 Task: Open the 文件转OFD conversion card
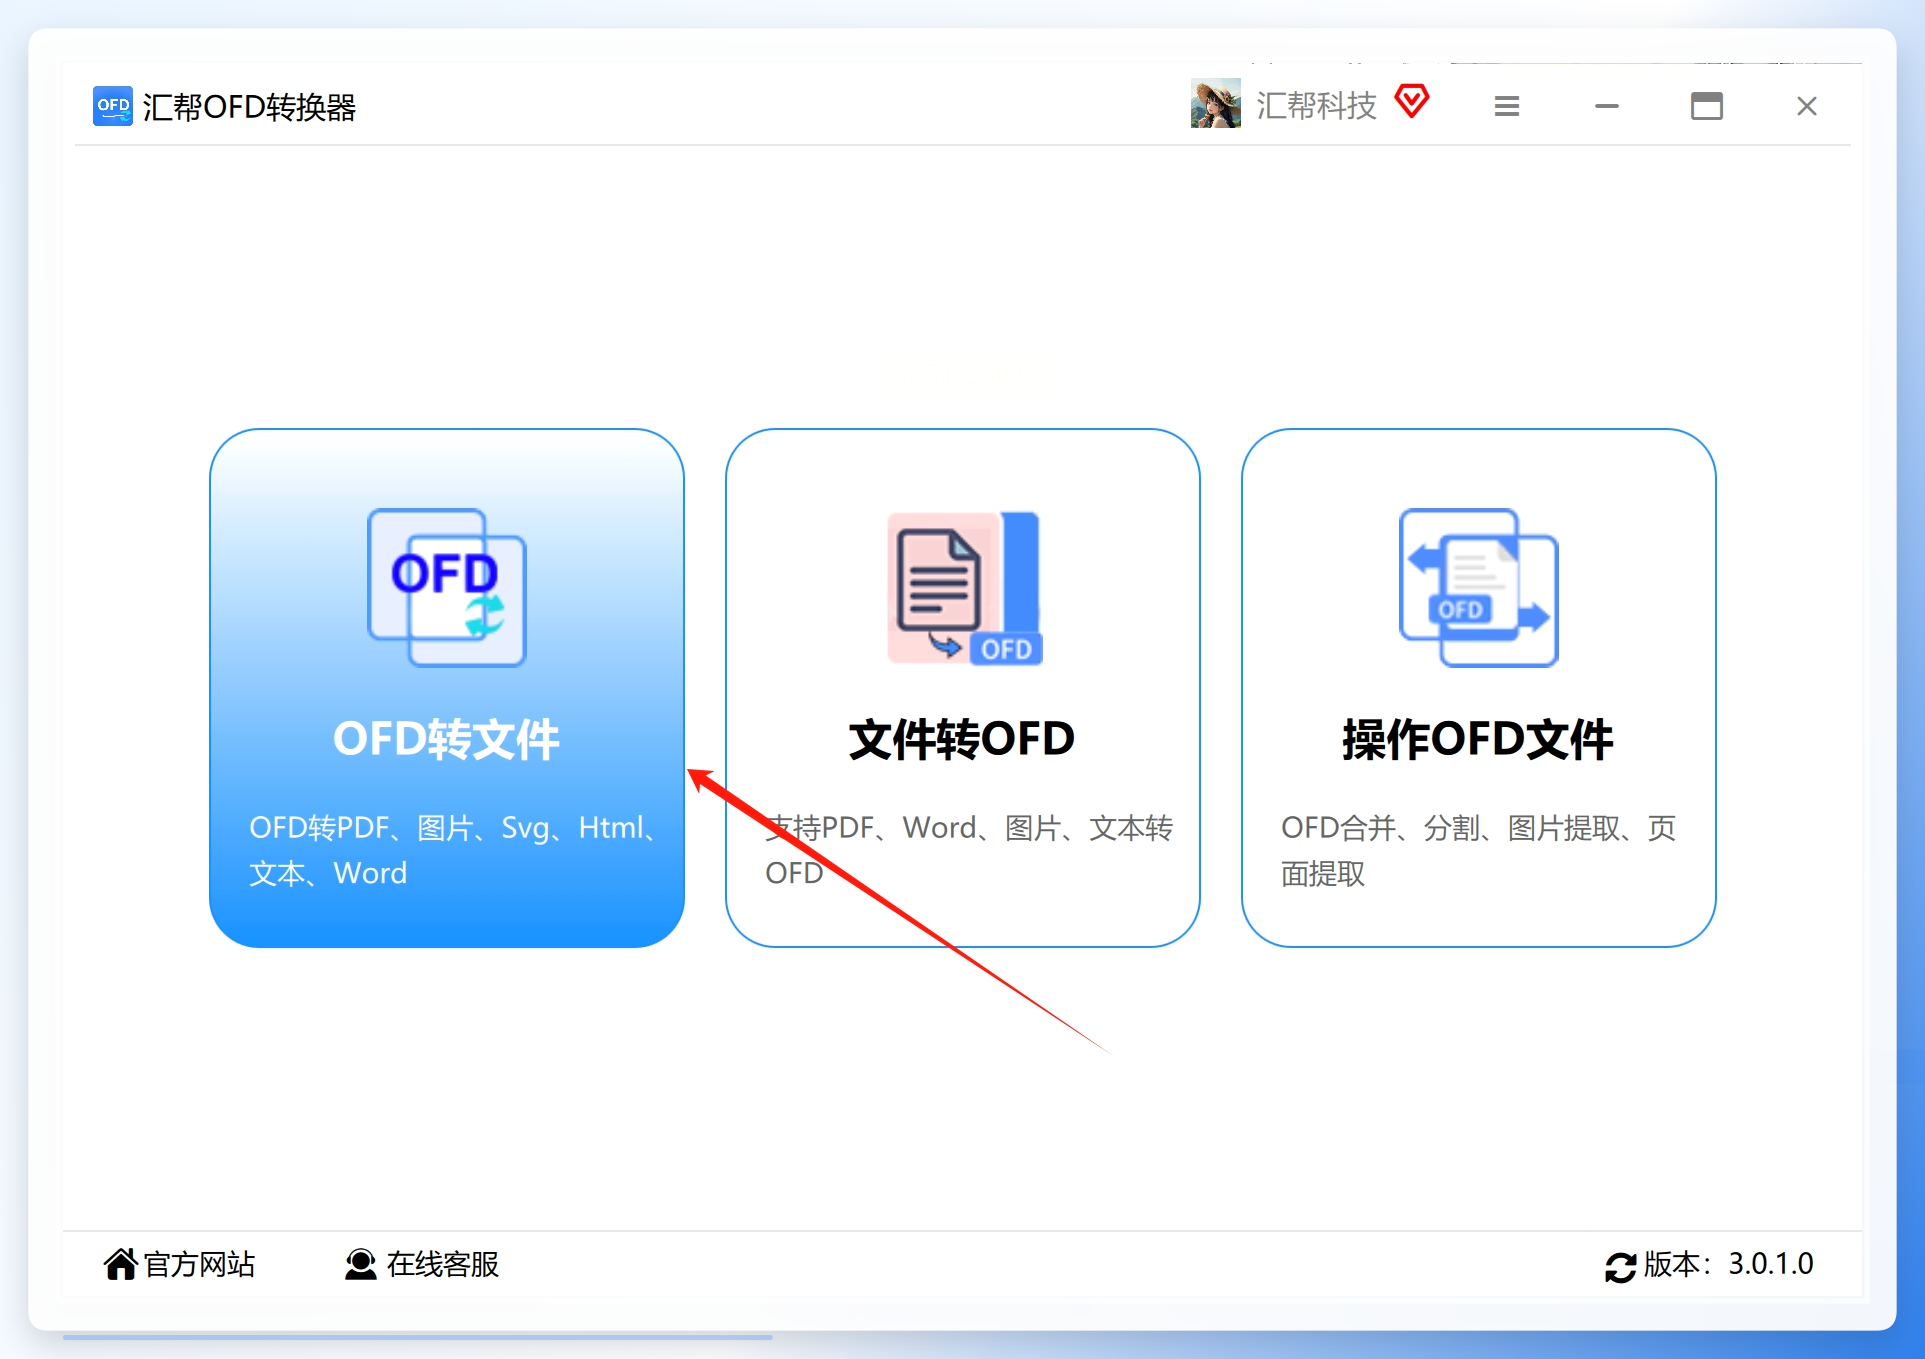[963, 688]
